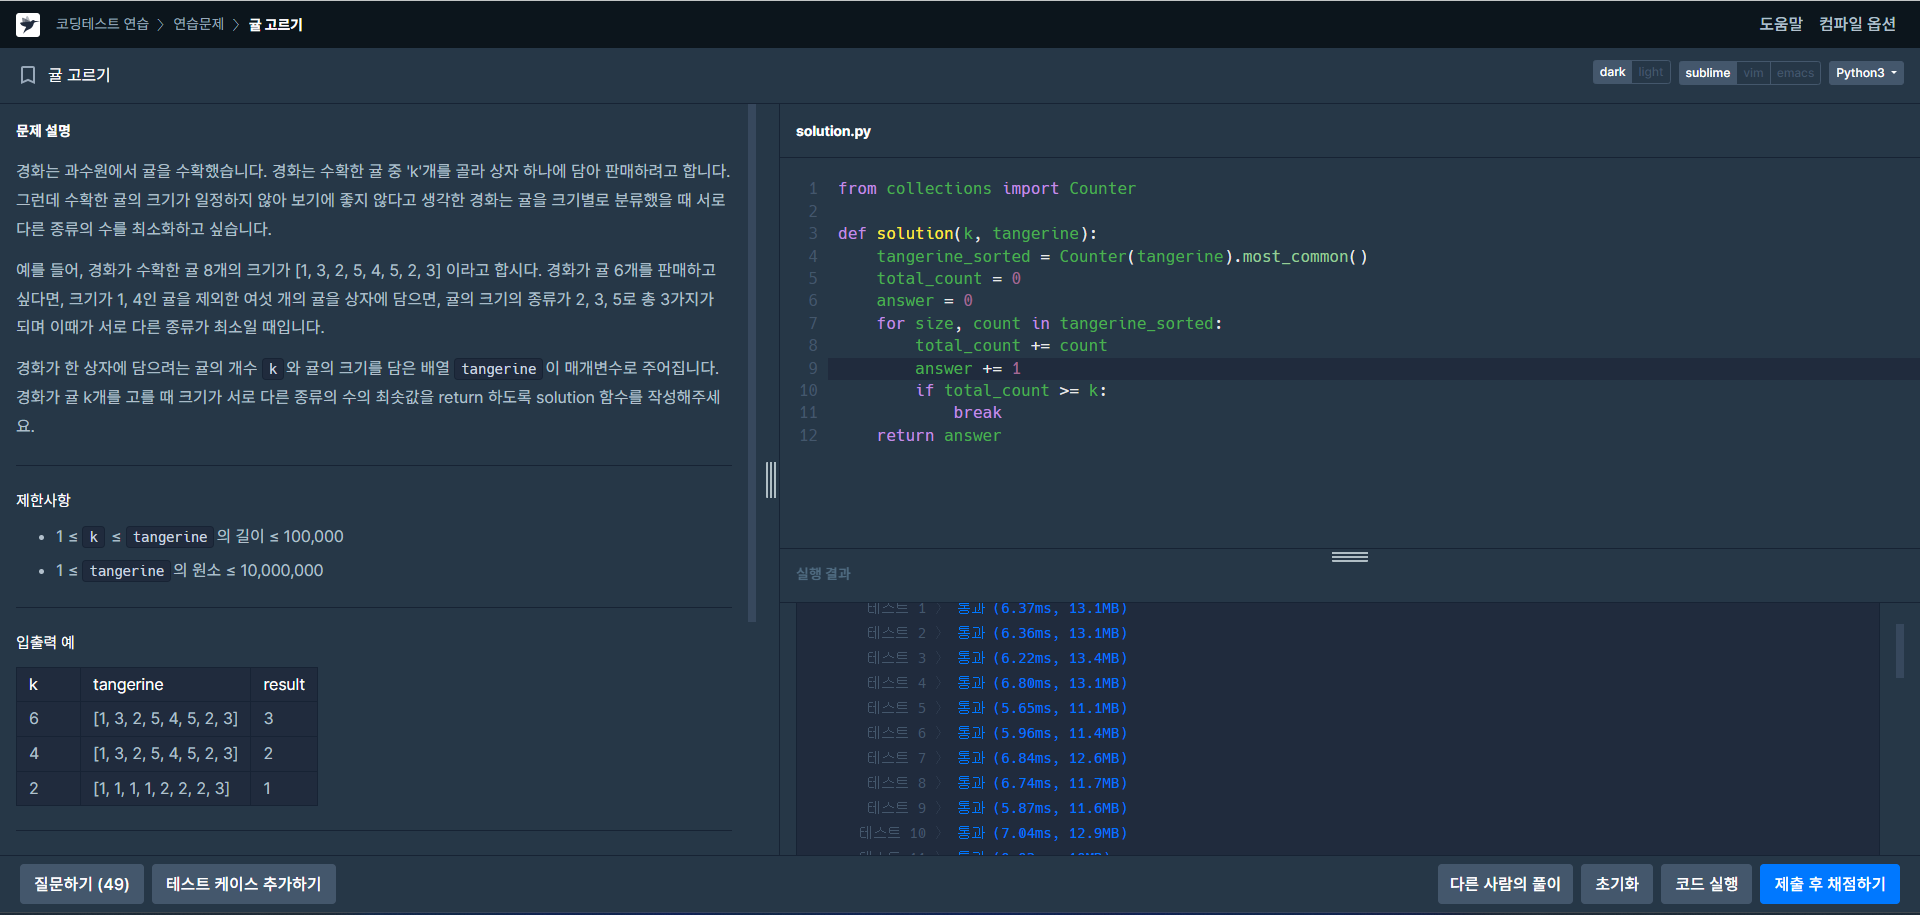This screenshot has height=915, width=1920.
Task: Grab the horizontal result panel splitter handle
Action: pos(1350,557)
